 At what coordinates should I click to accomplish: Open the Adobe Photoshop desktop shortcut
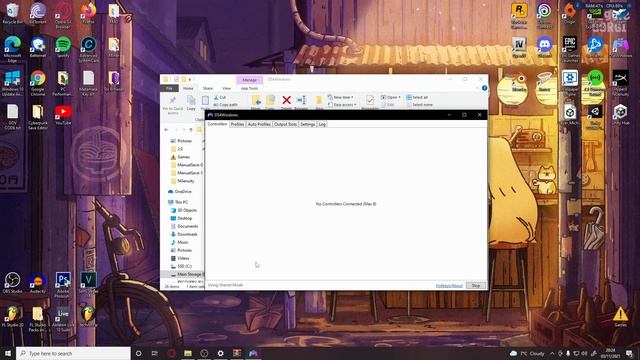tap(63, 284)
